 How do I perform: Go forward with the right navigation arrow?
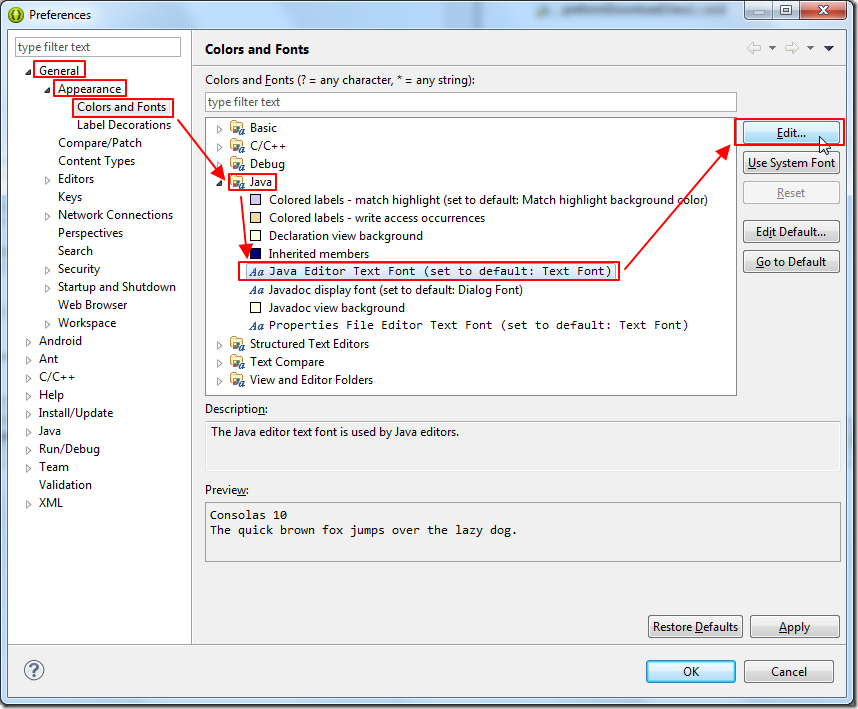[792, 48]
